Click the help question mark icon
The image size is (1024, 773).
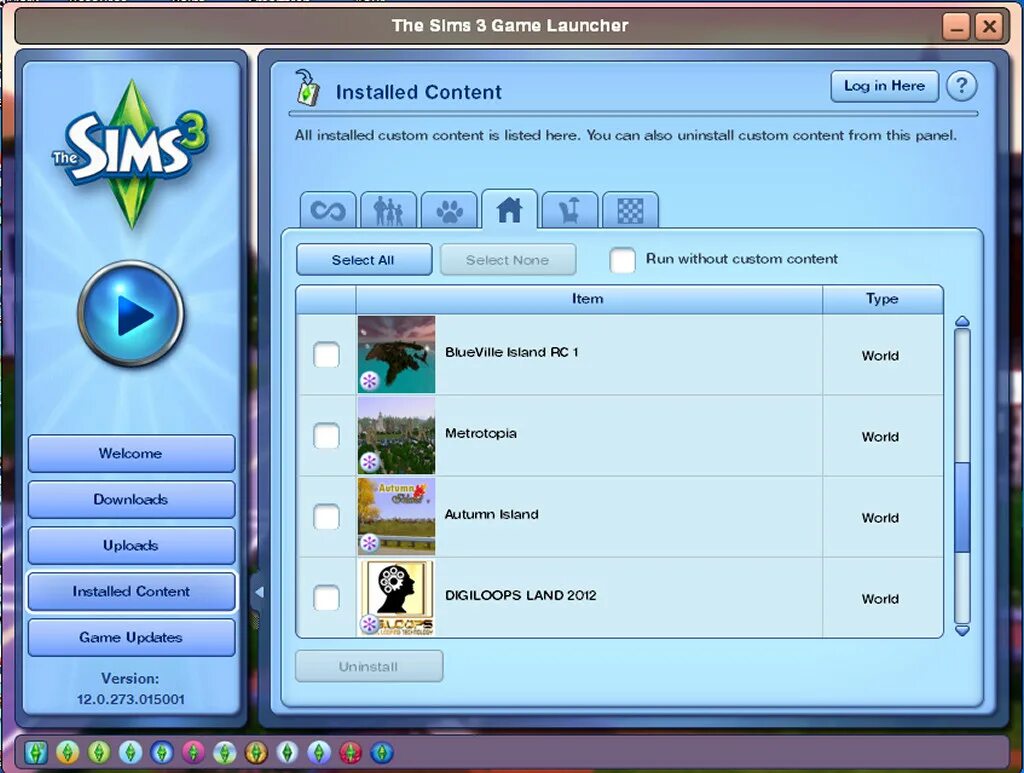(x=961, y=86)
